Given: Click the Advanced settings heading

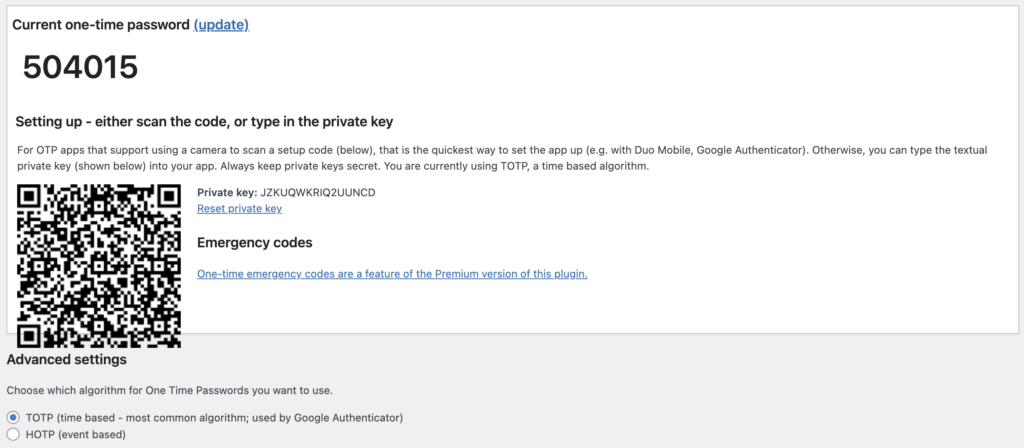Looking at the screenshot, I should (67, 359).
